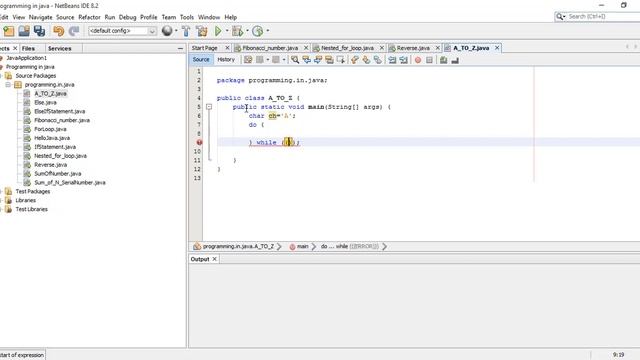
Task: Click the Previous Bookmark icon
Action: (x=354, y=60)
